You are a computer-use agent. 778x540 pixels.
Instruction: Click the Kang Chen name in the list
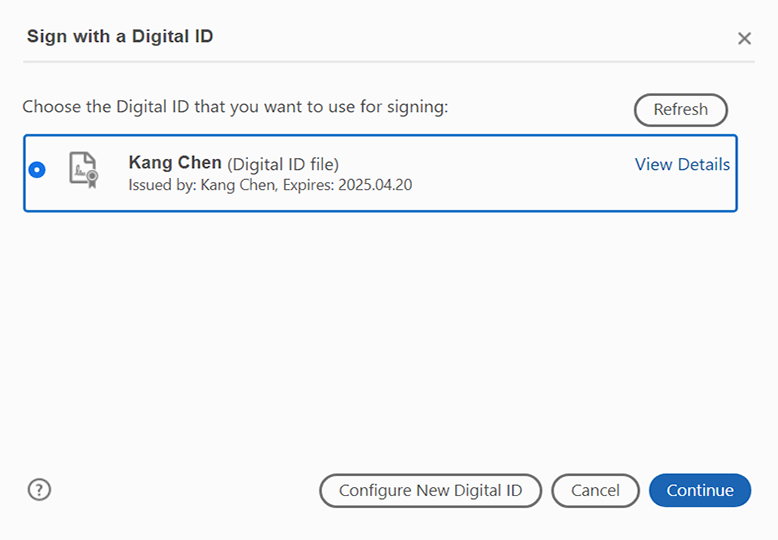click(175, 163)
